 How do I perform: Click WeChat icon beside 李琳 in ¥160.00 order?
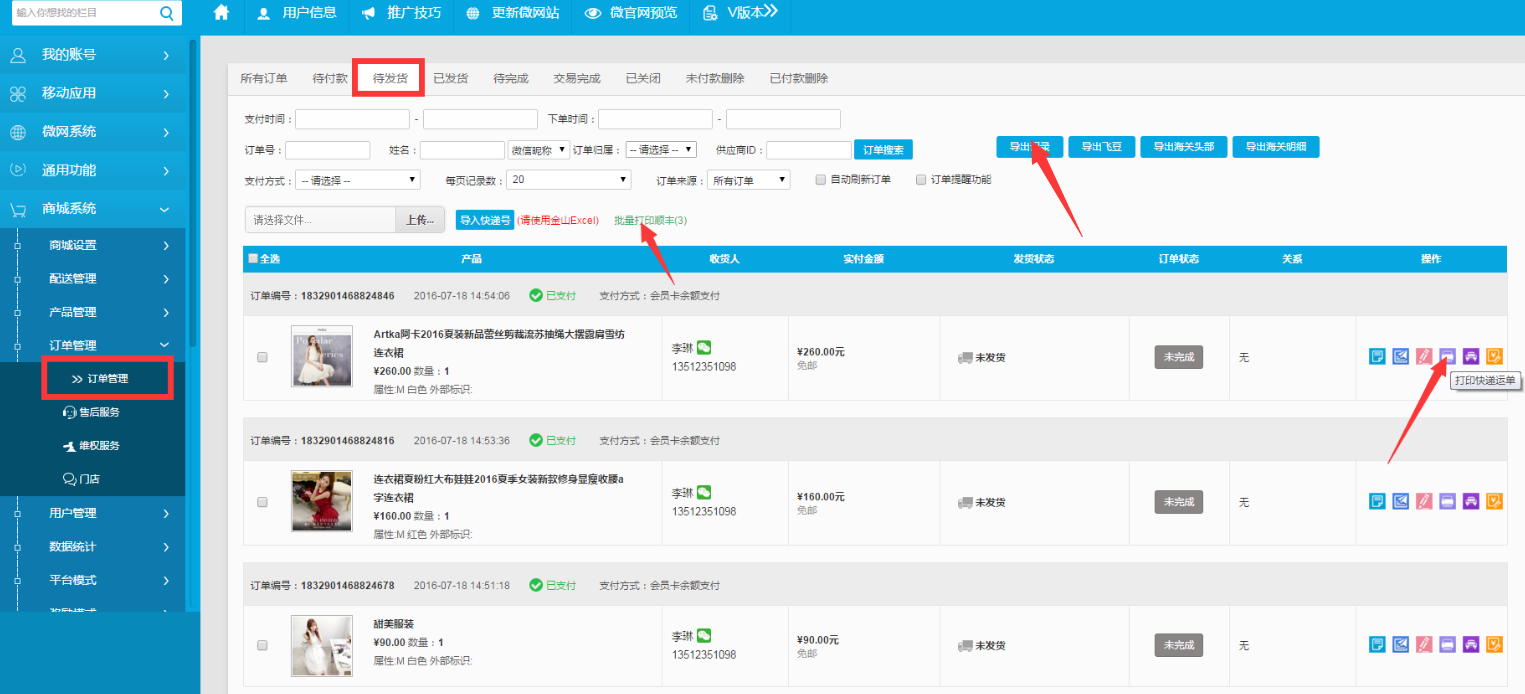click(704, 492)
